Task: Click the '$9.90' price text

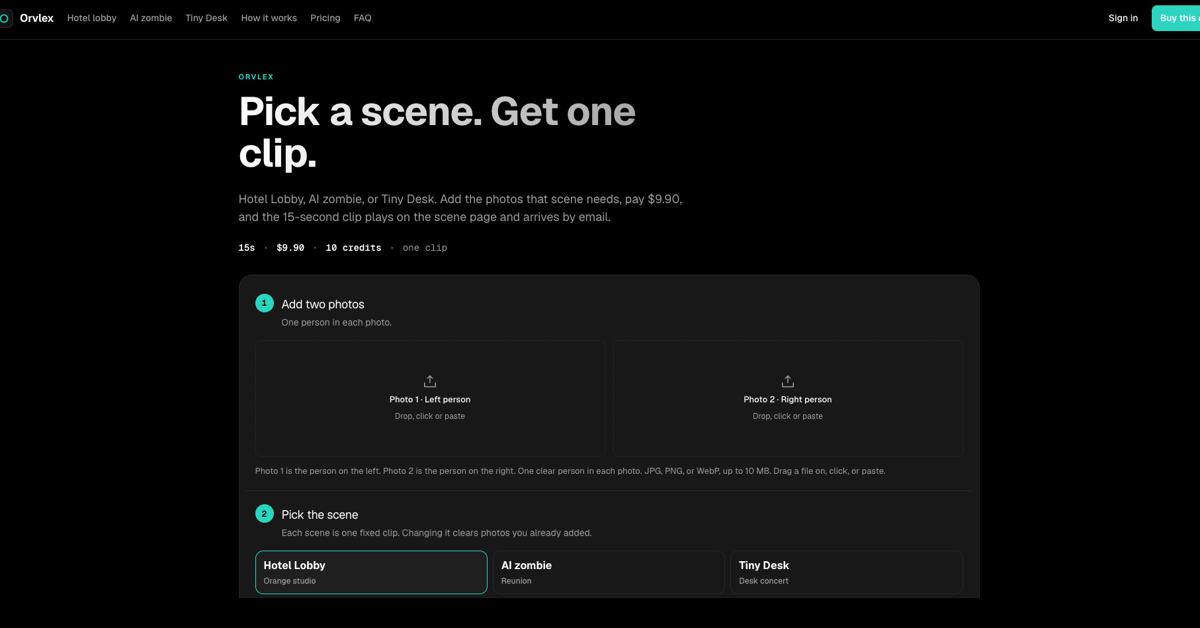Action: (x=290, y=248)
